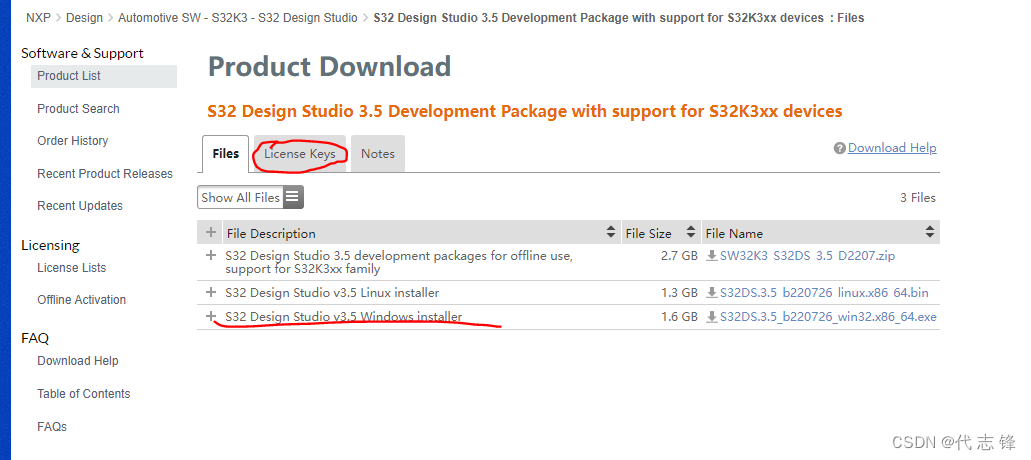Open Download Help under FAQ sidebar
The image size is (1031, 460).
pyautogui.click(x=78, y=361)
